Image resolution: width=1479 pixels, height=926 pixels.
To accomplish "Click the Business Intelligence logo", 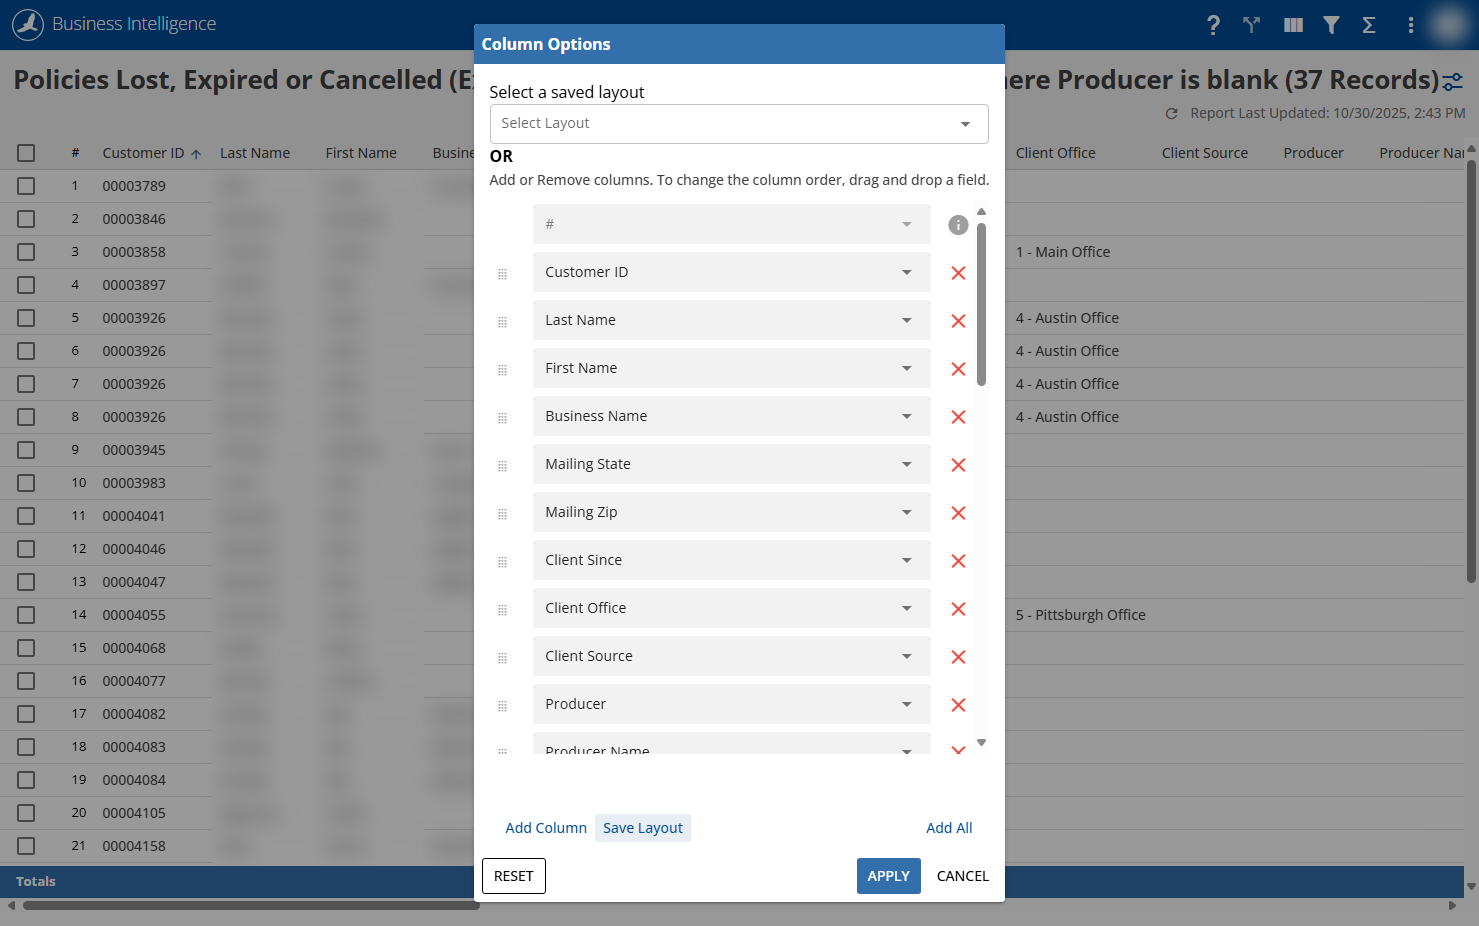I will click(x=28, y=24).
